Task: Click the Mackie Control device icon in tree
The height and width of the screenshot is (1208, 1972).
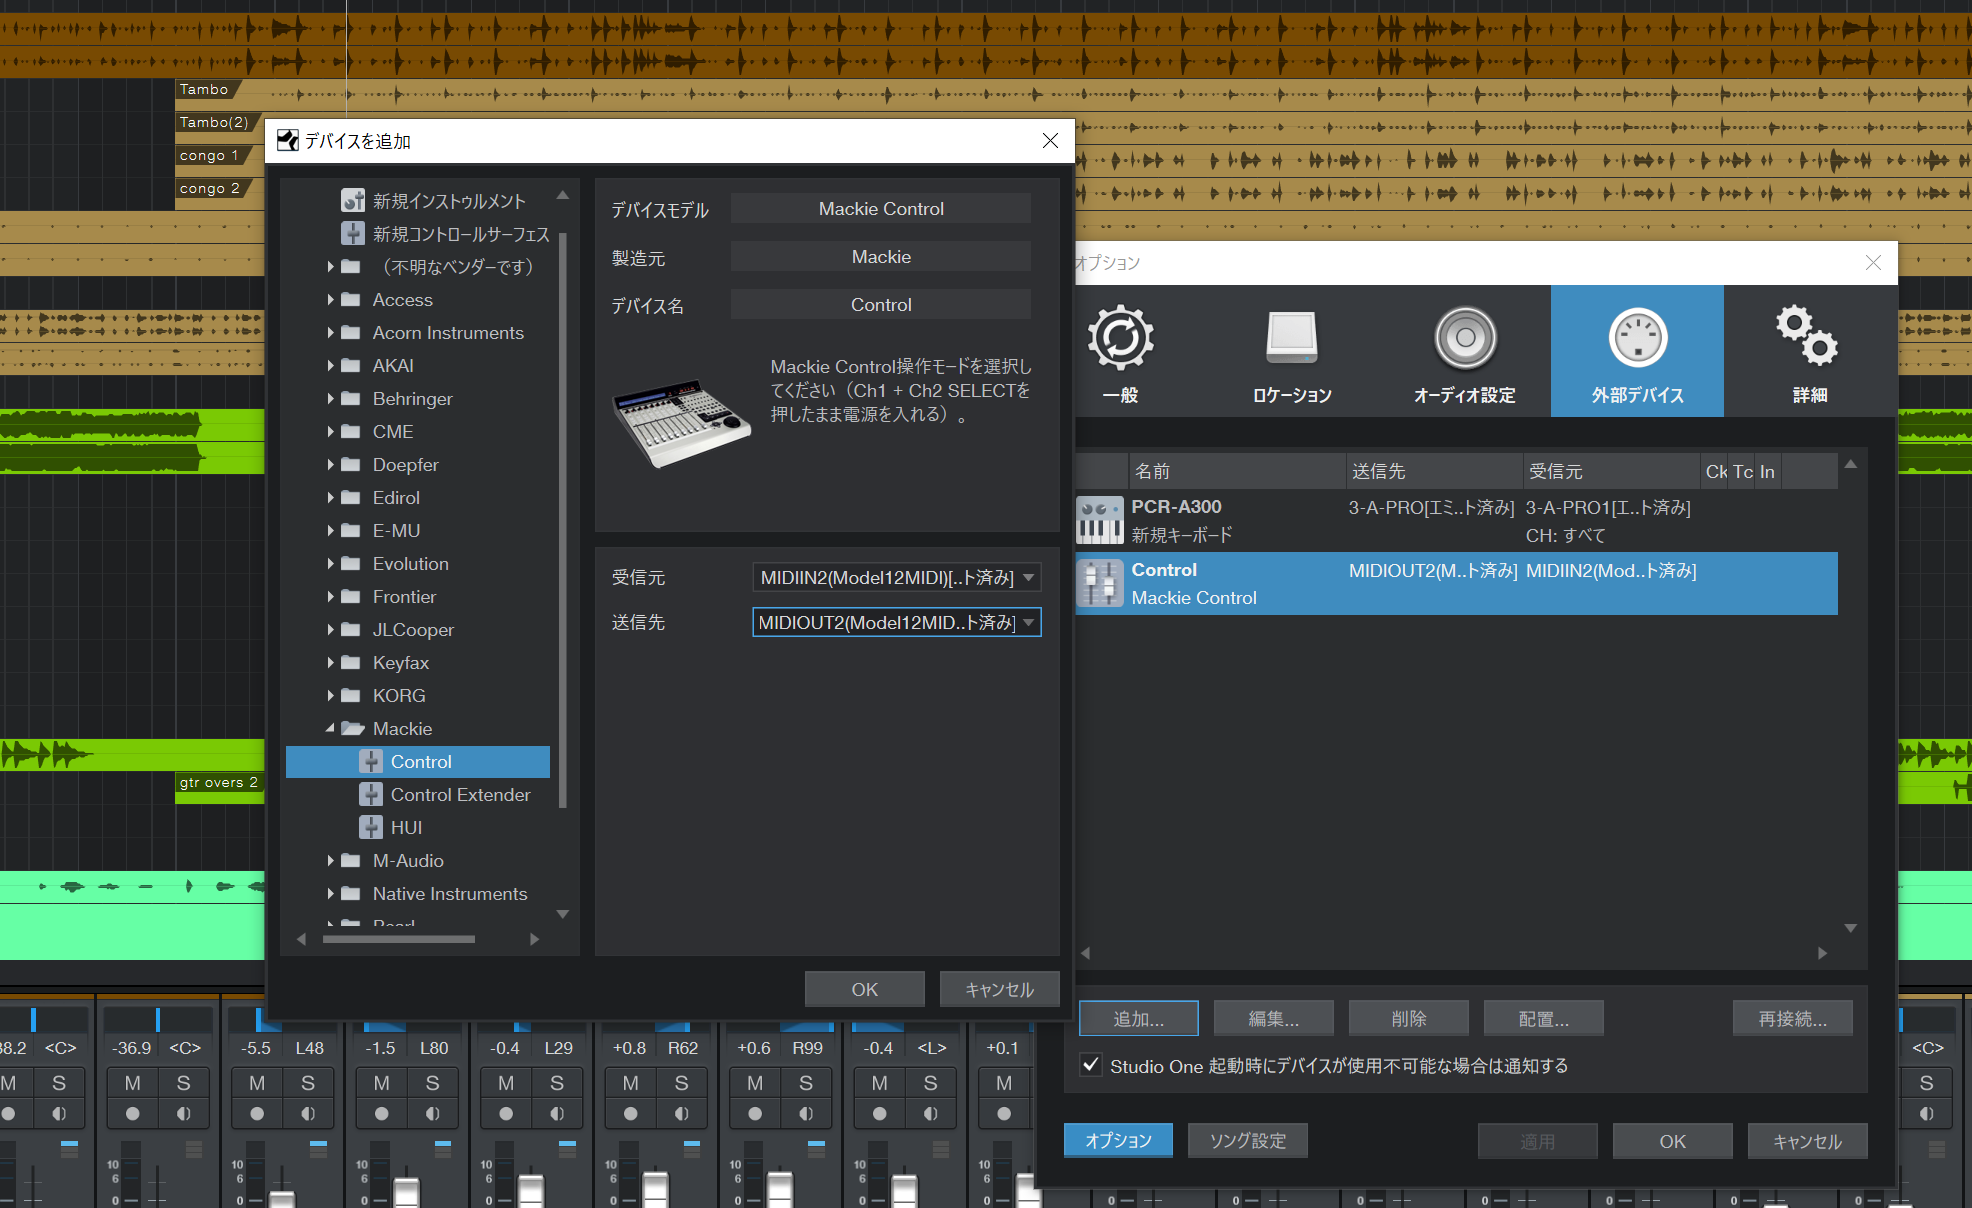Action: point(371,761)
